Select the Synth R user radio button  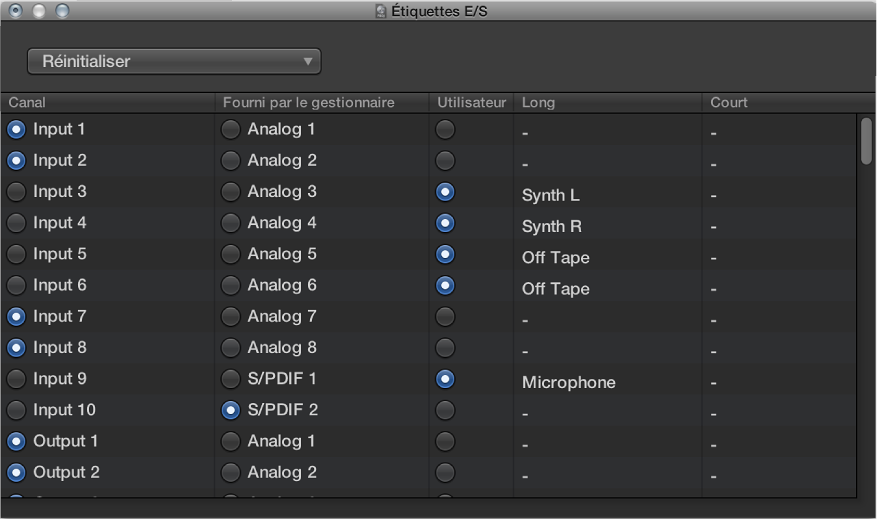pyautogui.click(x=445, y=223)
